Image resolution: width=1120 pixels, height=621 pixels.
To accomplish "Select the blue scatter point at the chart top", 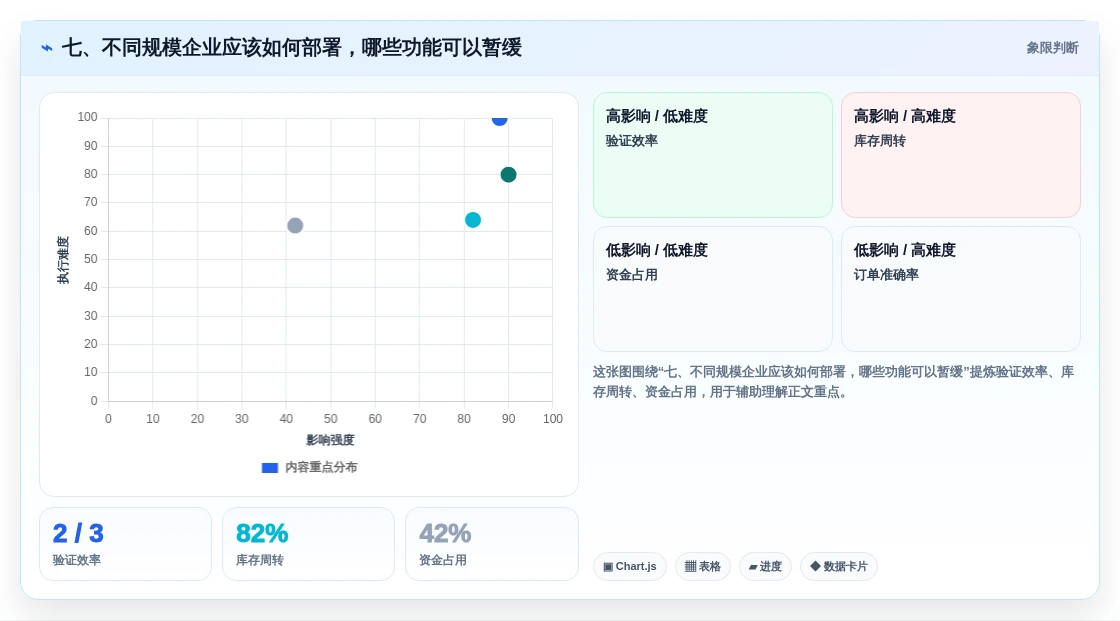I will [499, 119].
